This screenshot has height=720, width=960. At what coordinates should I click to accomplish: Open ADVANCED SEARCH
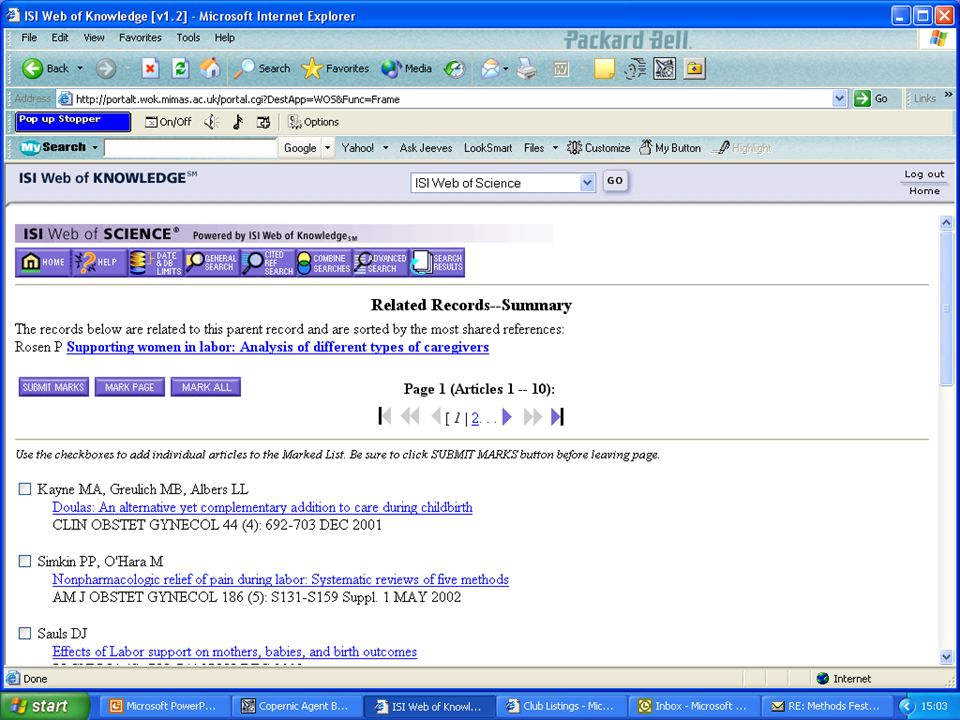380,262
